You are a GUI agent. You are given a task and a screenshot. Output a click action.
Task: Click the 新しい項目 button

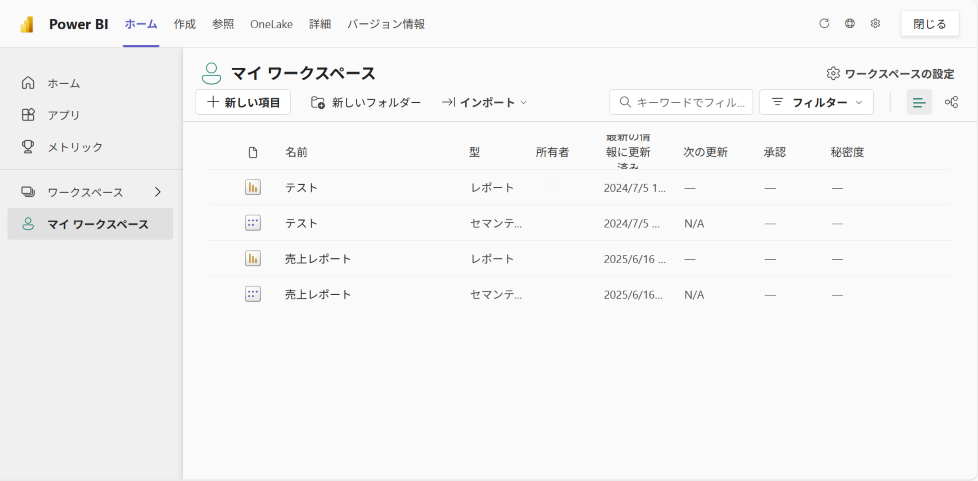click(243, 102)
